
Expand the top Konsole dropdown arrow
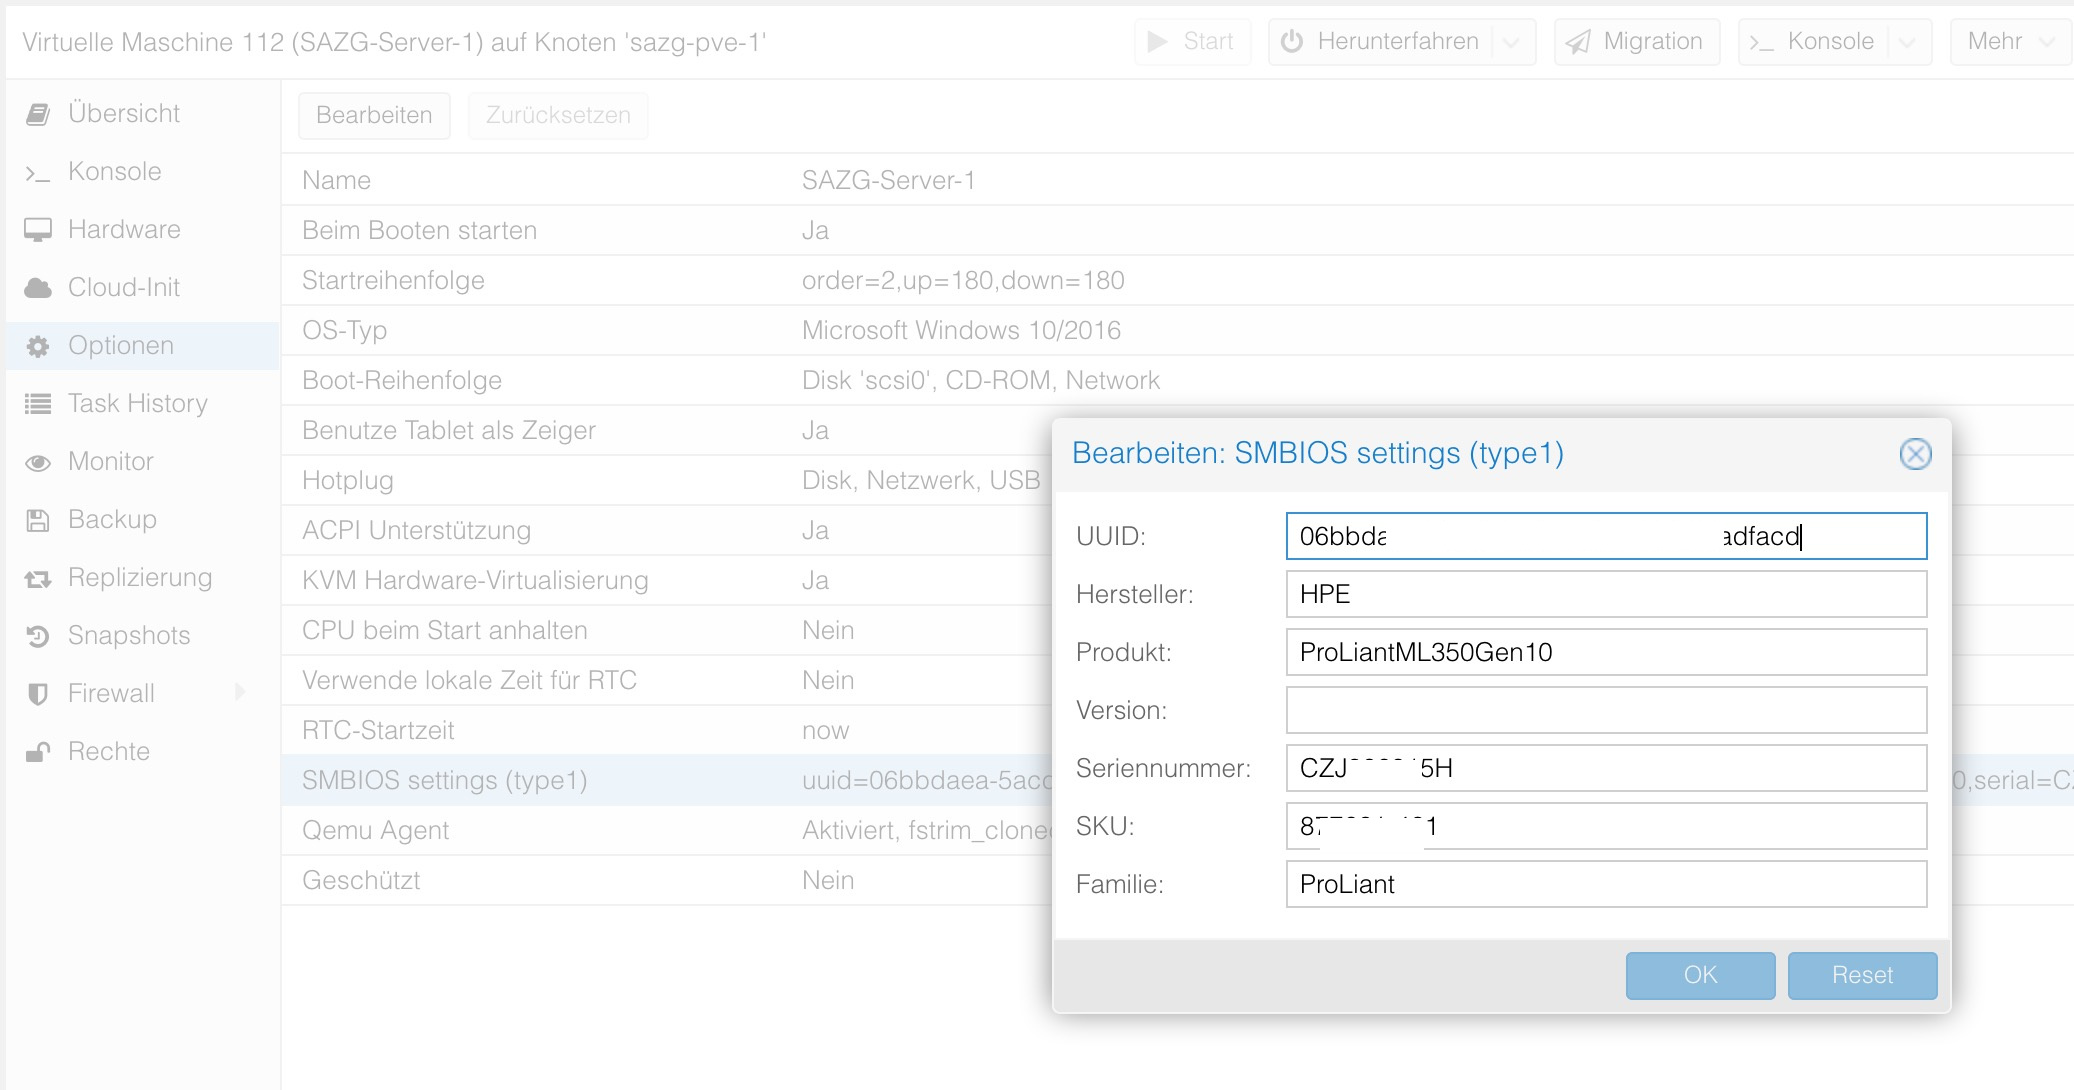tap(1907, 42)
